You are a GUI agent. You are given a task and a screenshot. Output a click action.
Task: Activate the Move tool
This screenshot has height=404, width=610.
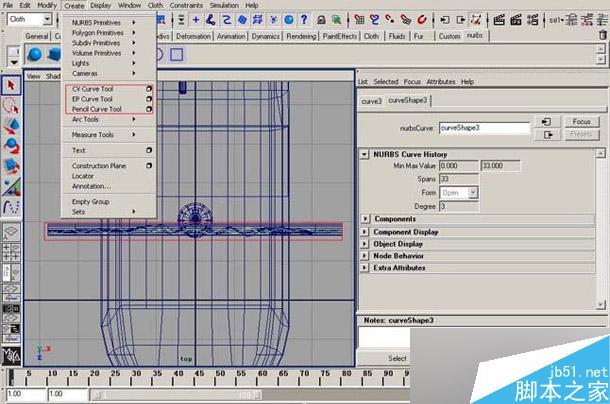pos(11,126)
